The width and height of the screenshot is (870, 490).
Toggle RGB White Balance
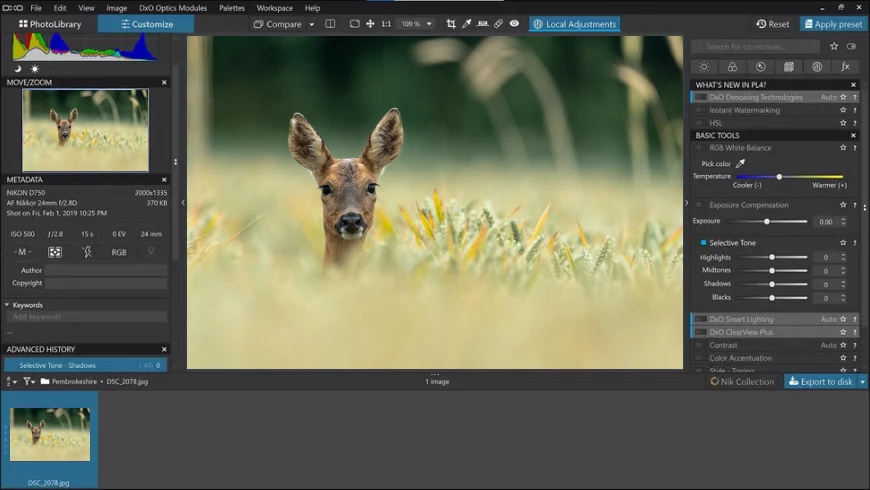[701, 148]
